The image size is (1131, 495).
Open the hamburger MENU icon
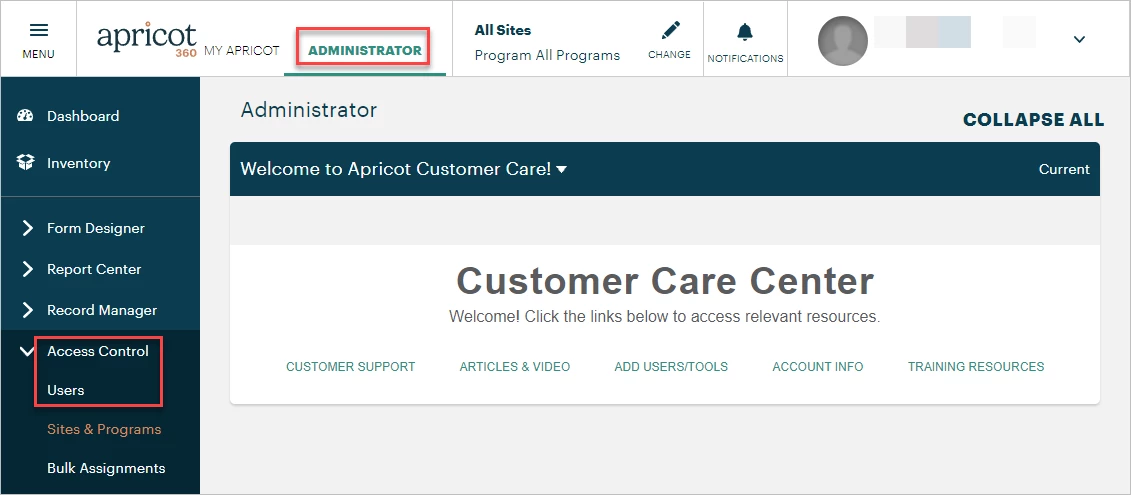click(38, 30)
